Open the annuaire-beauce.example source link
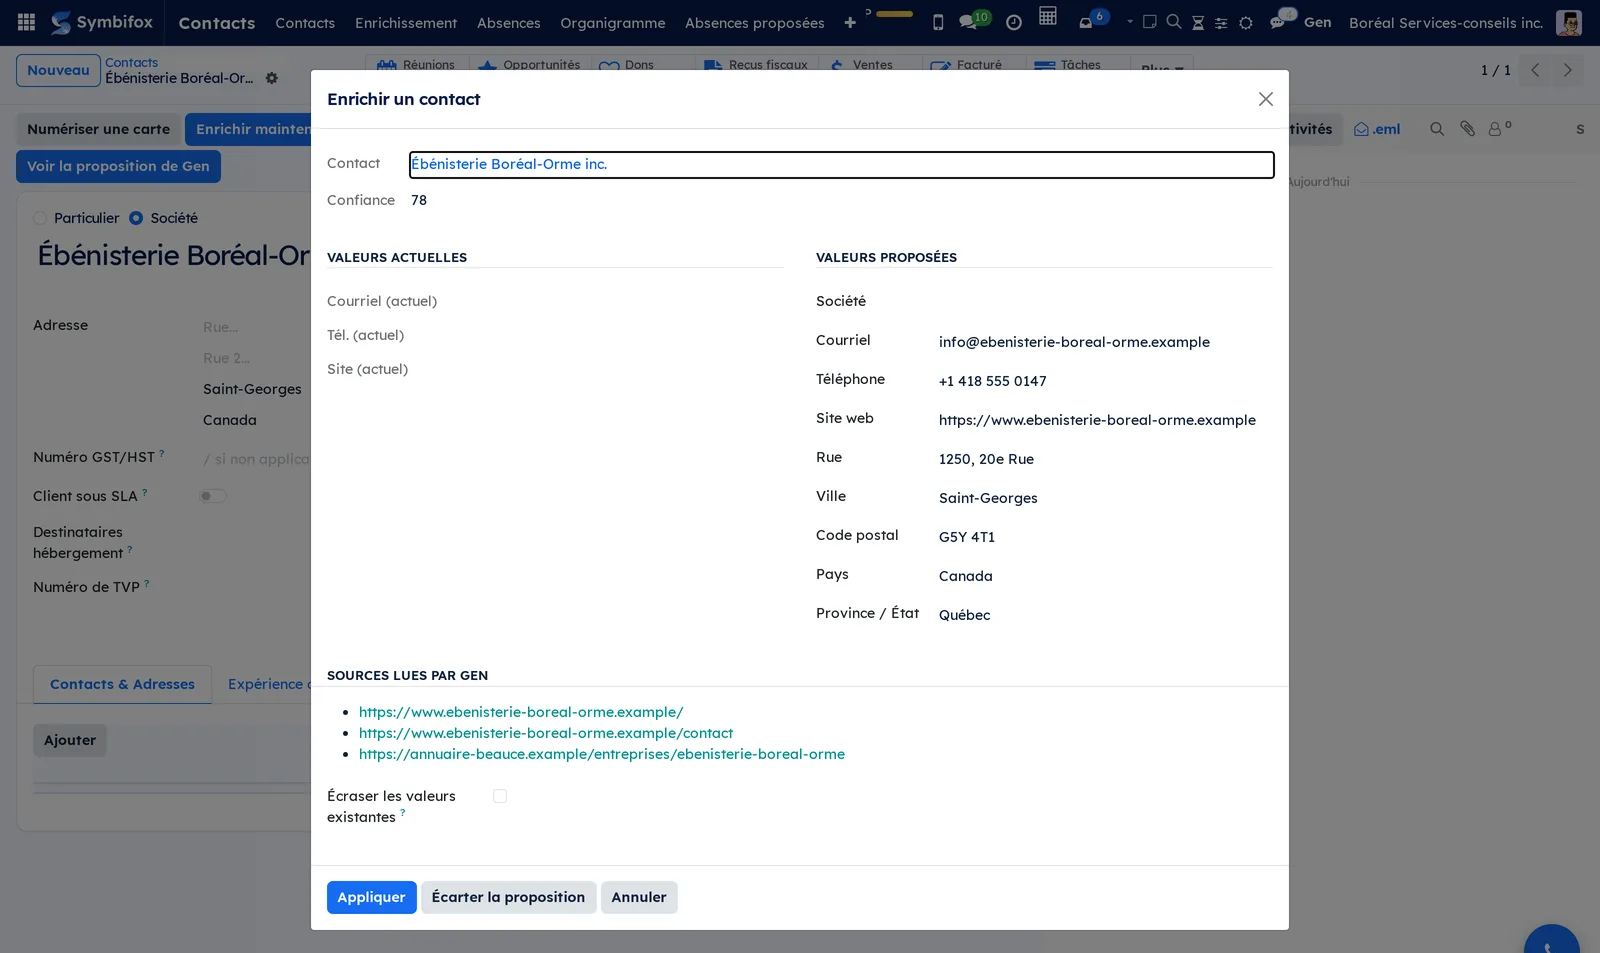The image size is (1600, 953). [602, 754]
